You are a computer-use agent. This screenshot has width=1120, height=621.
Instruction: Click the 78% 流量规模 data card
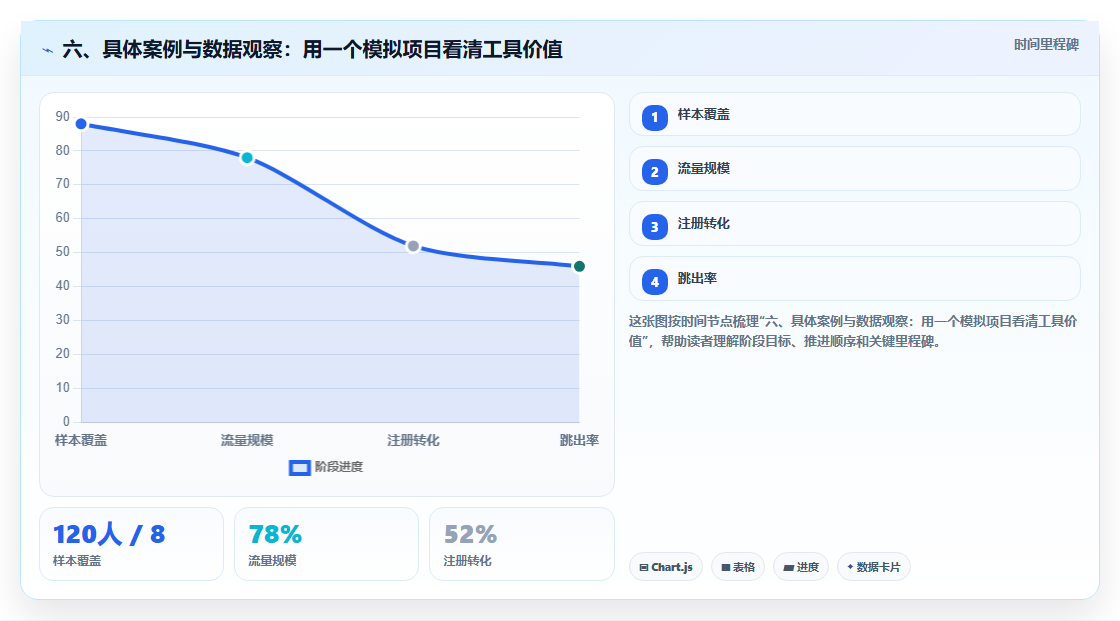click(x=326, y=544)
